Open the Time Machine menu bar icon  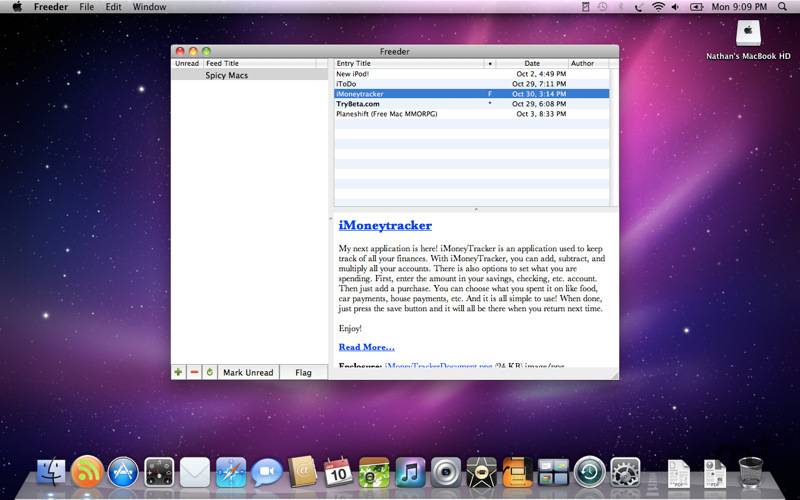(x=603, y=7)
